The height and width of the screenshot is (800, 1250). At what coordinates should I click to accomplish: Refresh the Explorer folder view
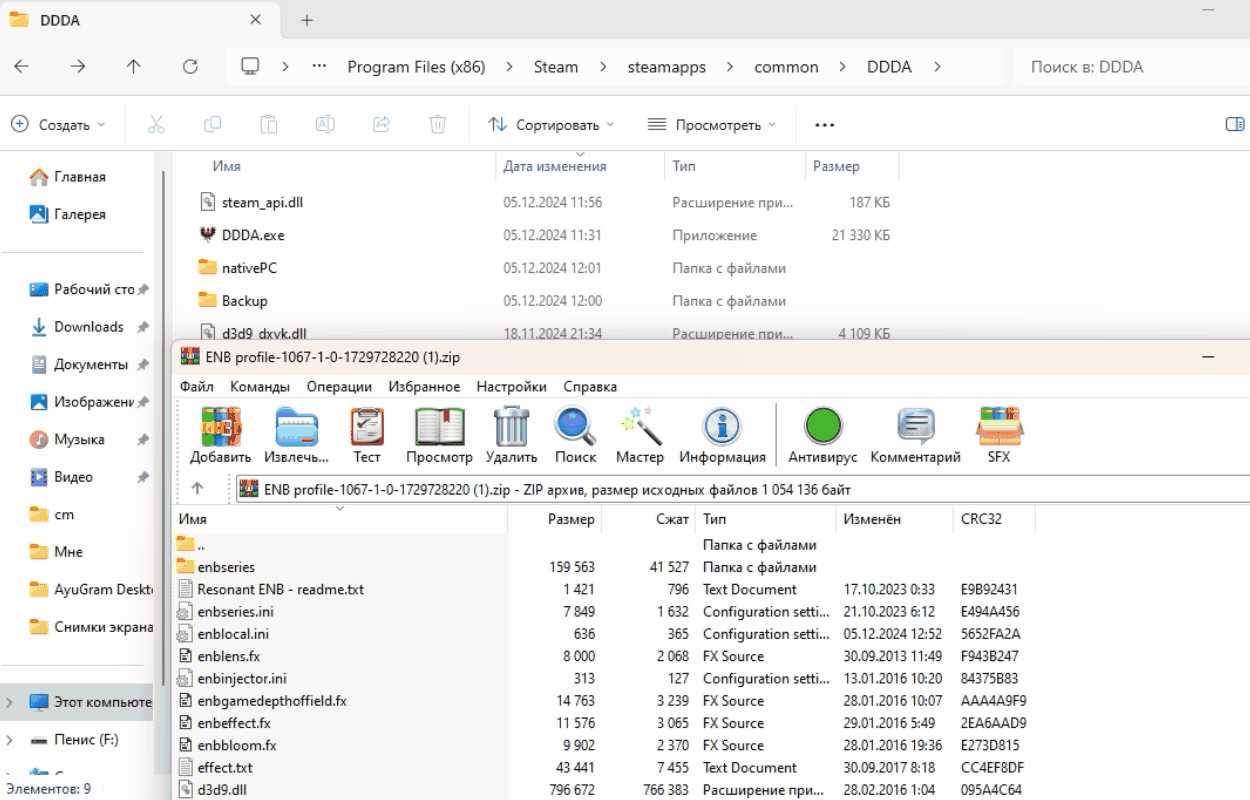(x=190, y=67)
